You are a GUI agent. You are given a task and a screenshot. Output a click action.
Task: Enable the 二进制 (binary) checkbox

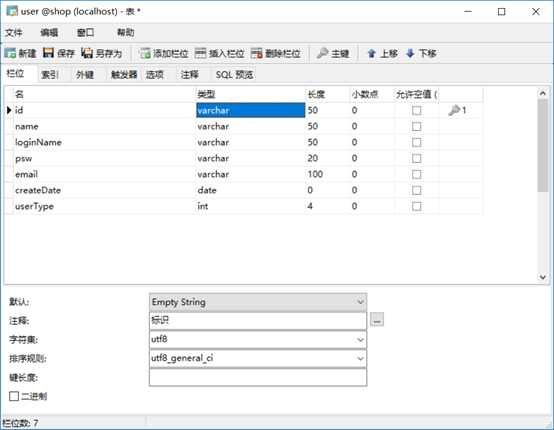coord(14,396)
